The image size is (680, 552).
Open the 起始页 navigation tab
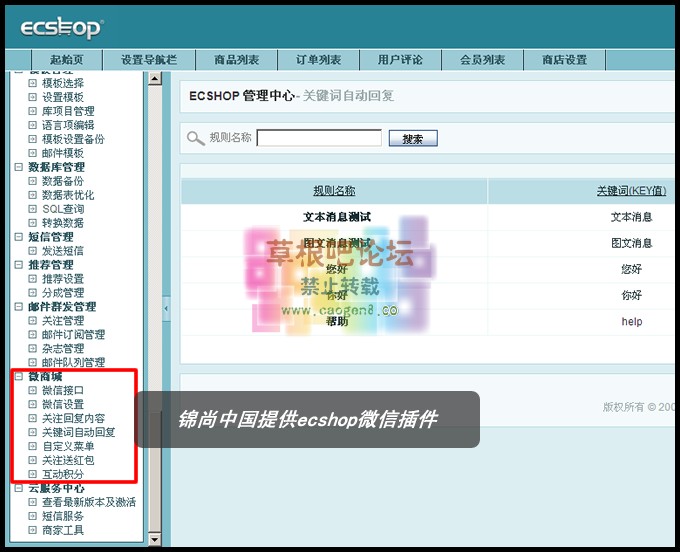(x=67, y=60)
